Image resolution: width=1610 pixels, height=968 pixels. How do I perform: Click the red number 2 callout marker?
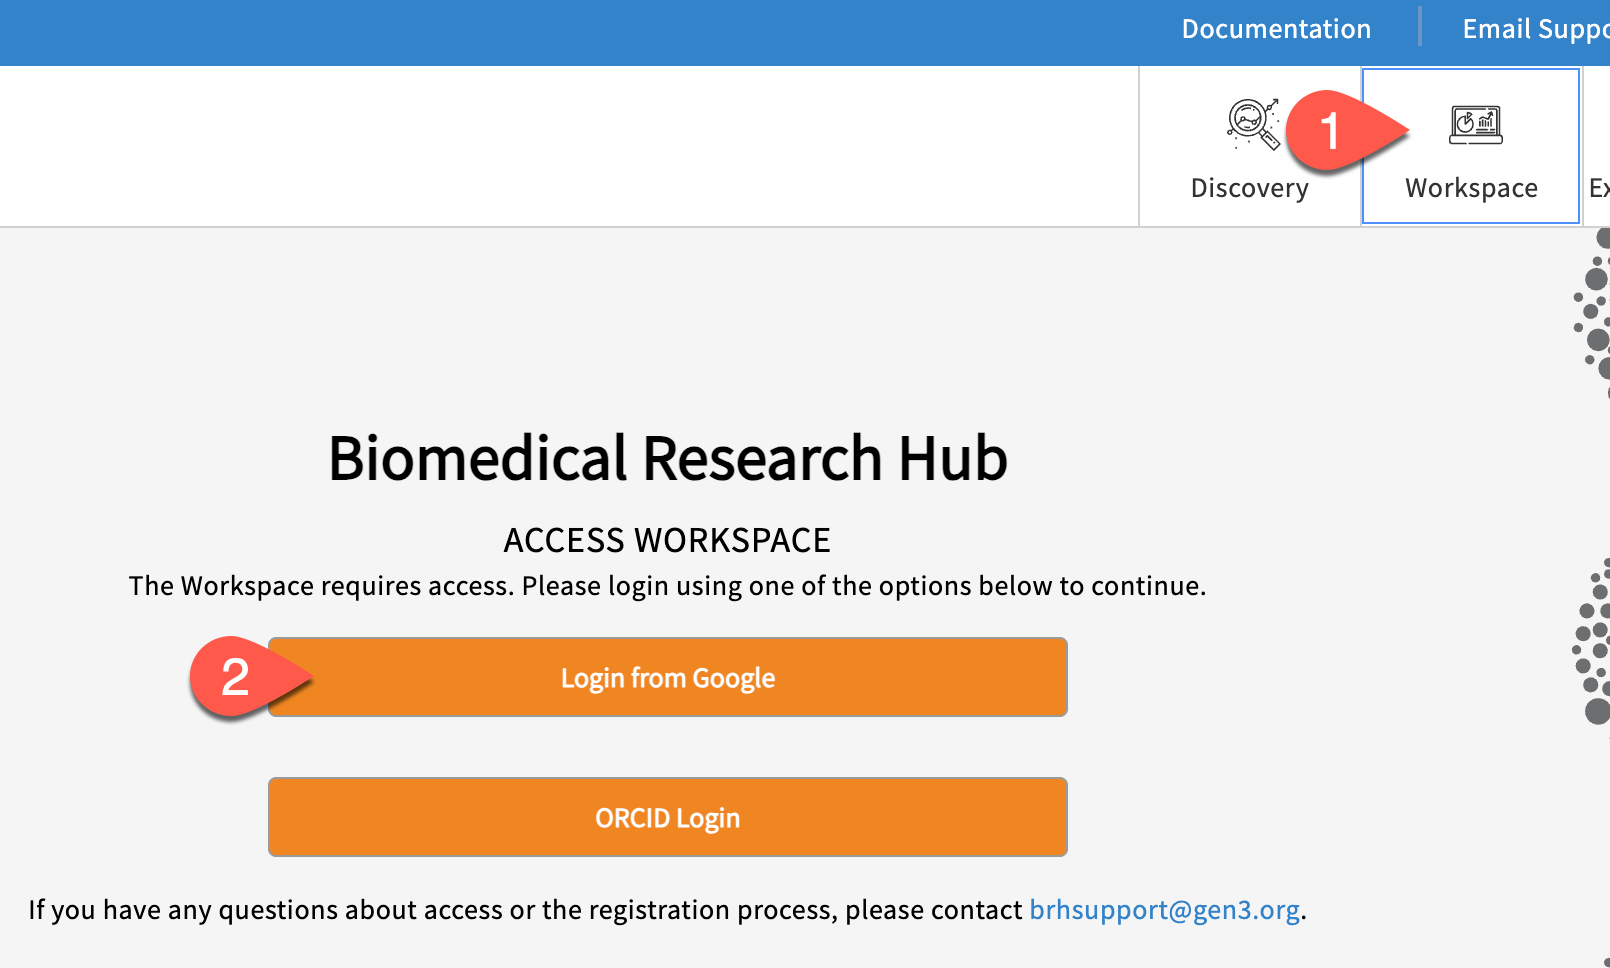236,677
